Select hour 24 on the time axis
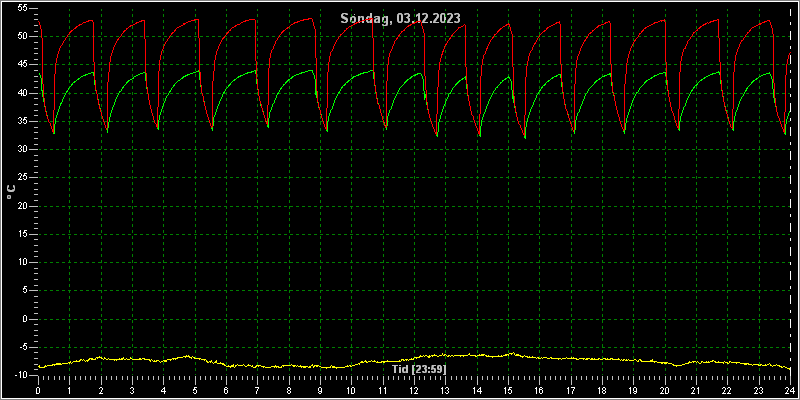This screenshot has width=800, height=400. [x=790, y=390]
